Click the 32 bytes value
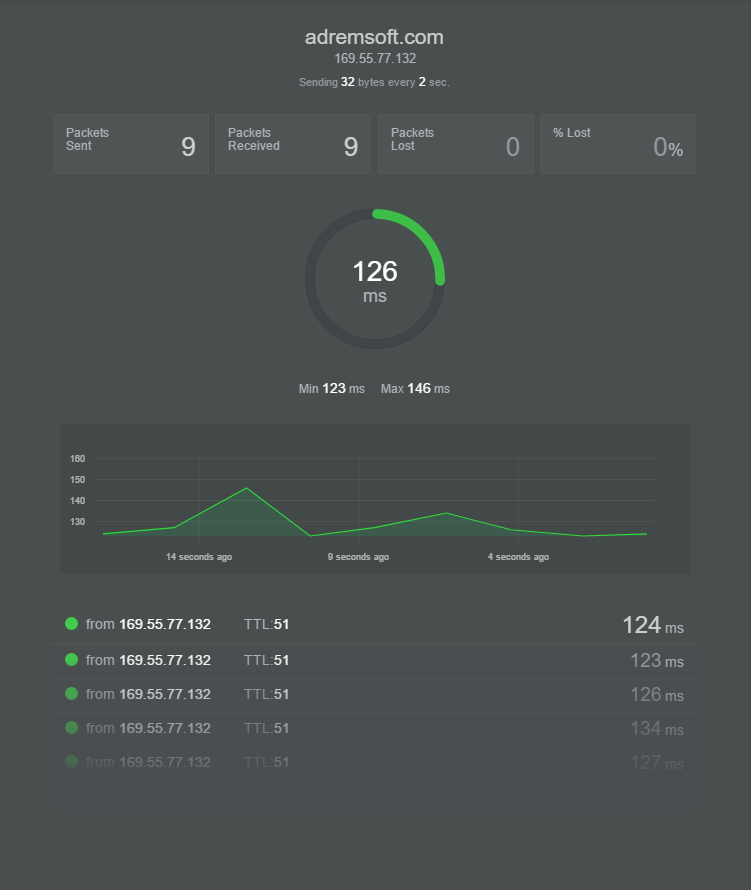The height and width of the screenshot is (890, 751). [x=347, y=82]
